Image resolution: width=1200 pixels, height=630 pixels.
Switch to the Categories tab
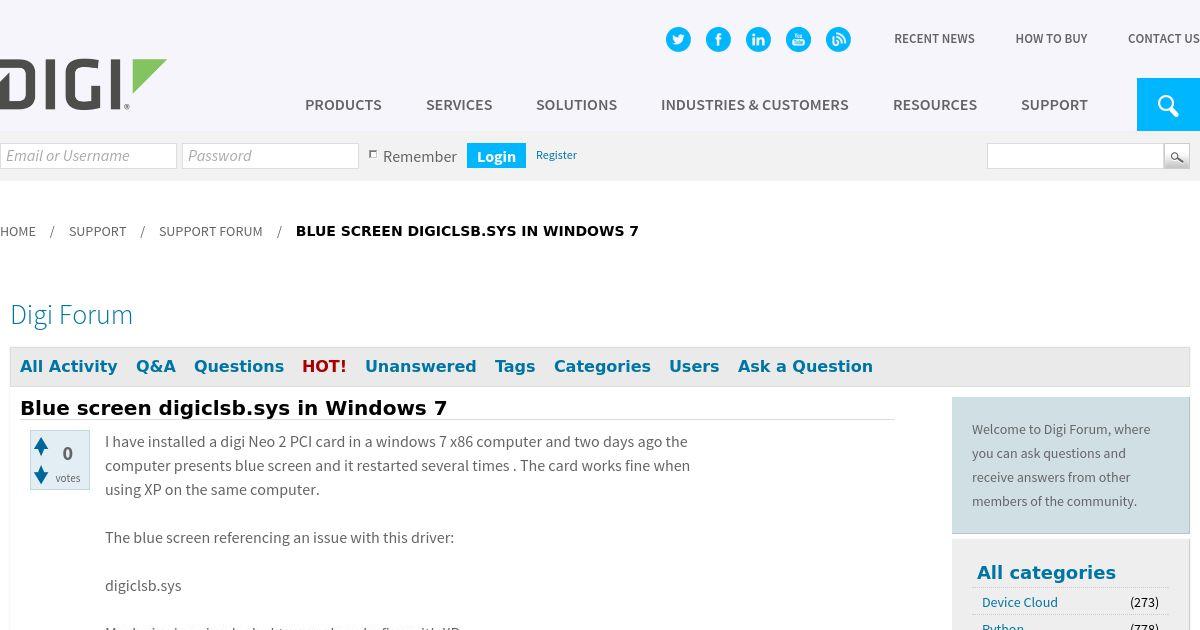point(602,366)
